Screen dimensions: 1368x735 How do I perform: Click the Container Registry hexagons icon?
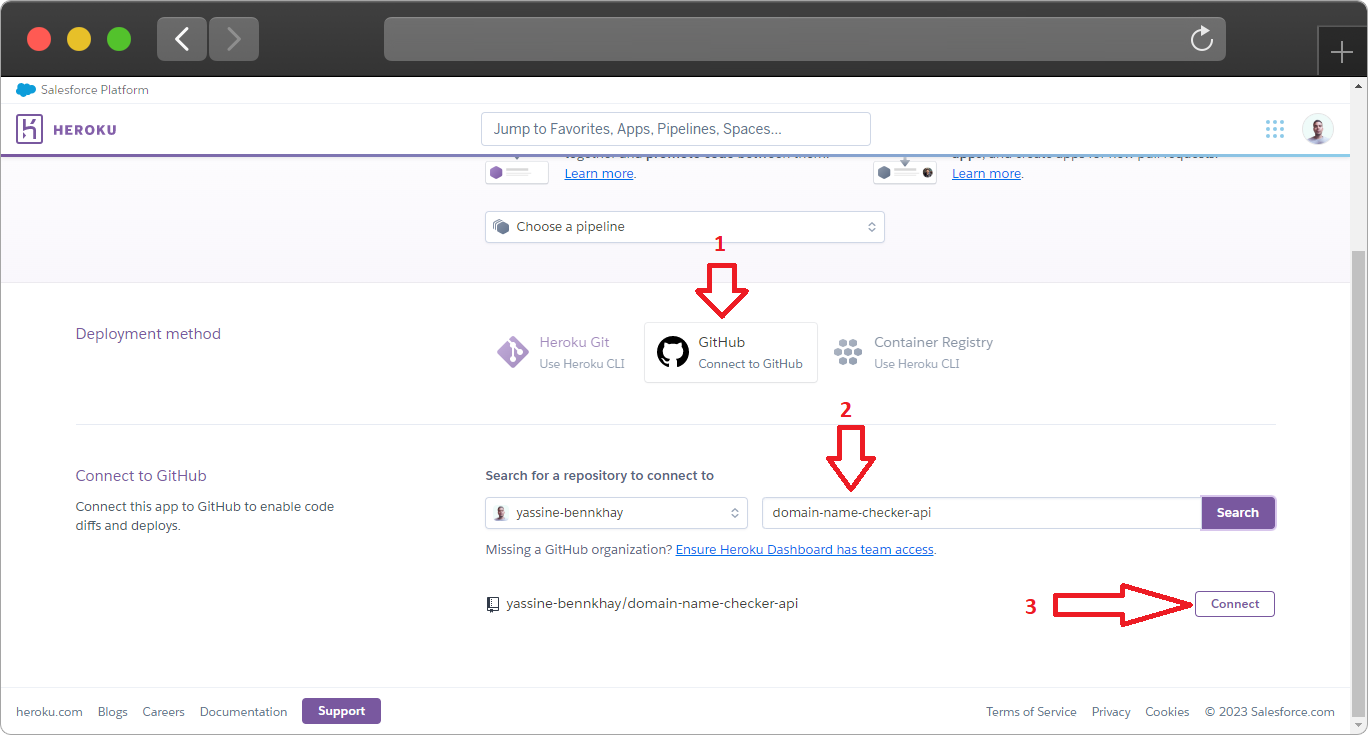(x=848, y=352)
